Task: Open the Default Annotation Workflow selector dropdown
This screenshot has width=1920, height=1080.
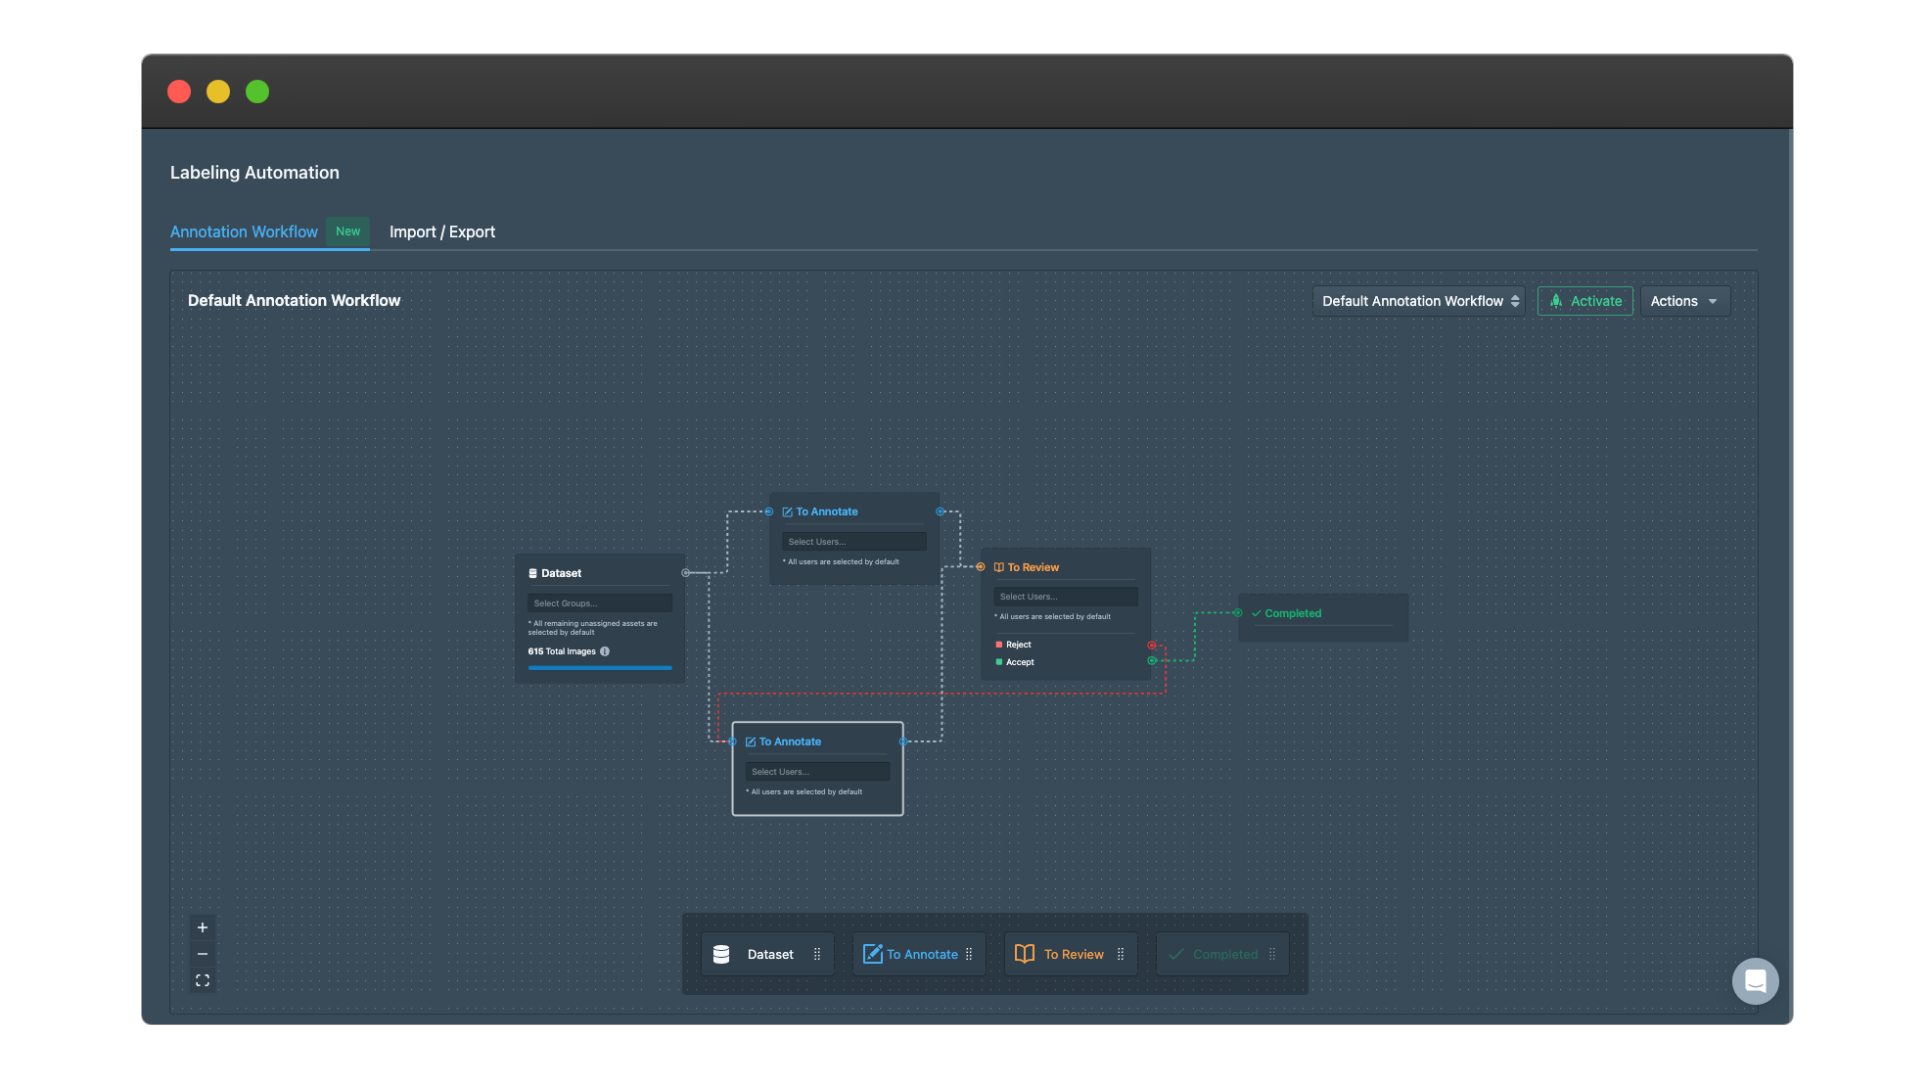Action: coord(1419,301)
